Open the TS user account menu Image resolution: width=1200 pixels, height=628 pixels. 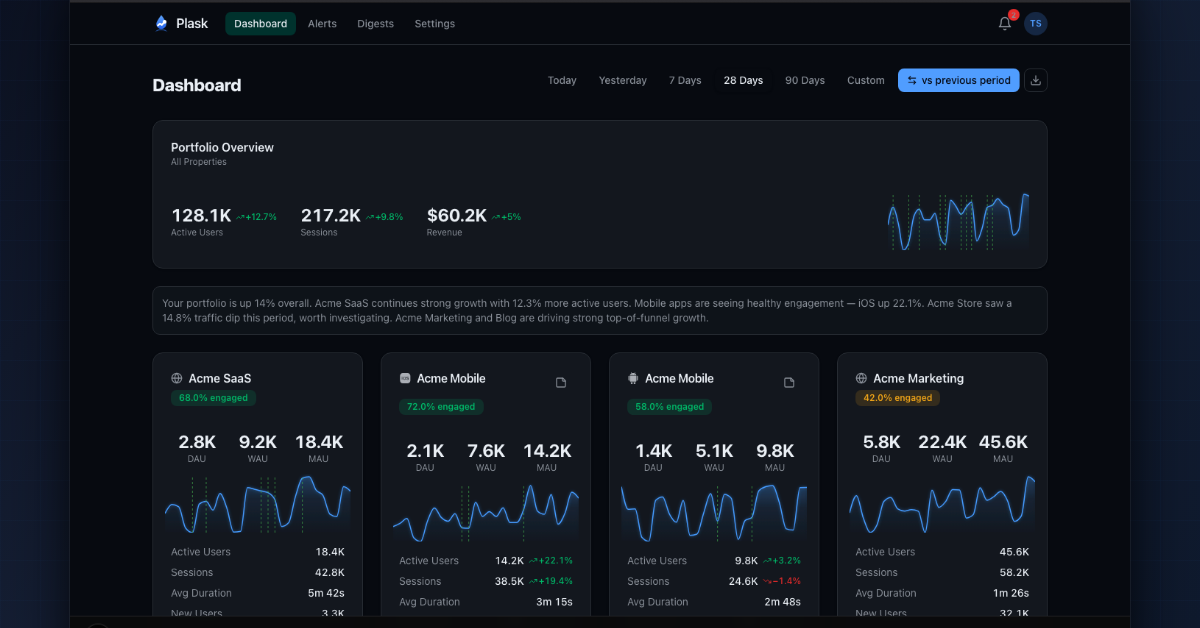pos(1036,23)
